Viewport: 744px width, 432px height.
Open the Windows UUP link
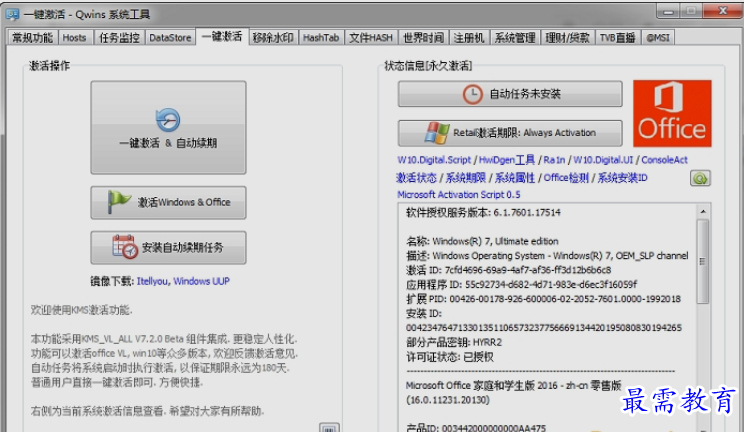201,281
